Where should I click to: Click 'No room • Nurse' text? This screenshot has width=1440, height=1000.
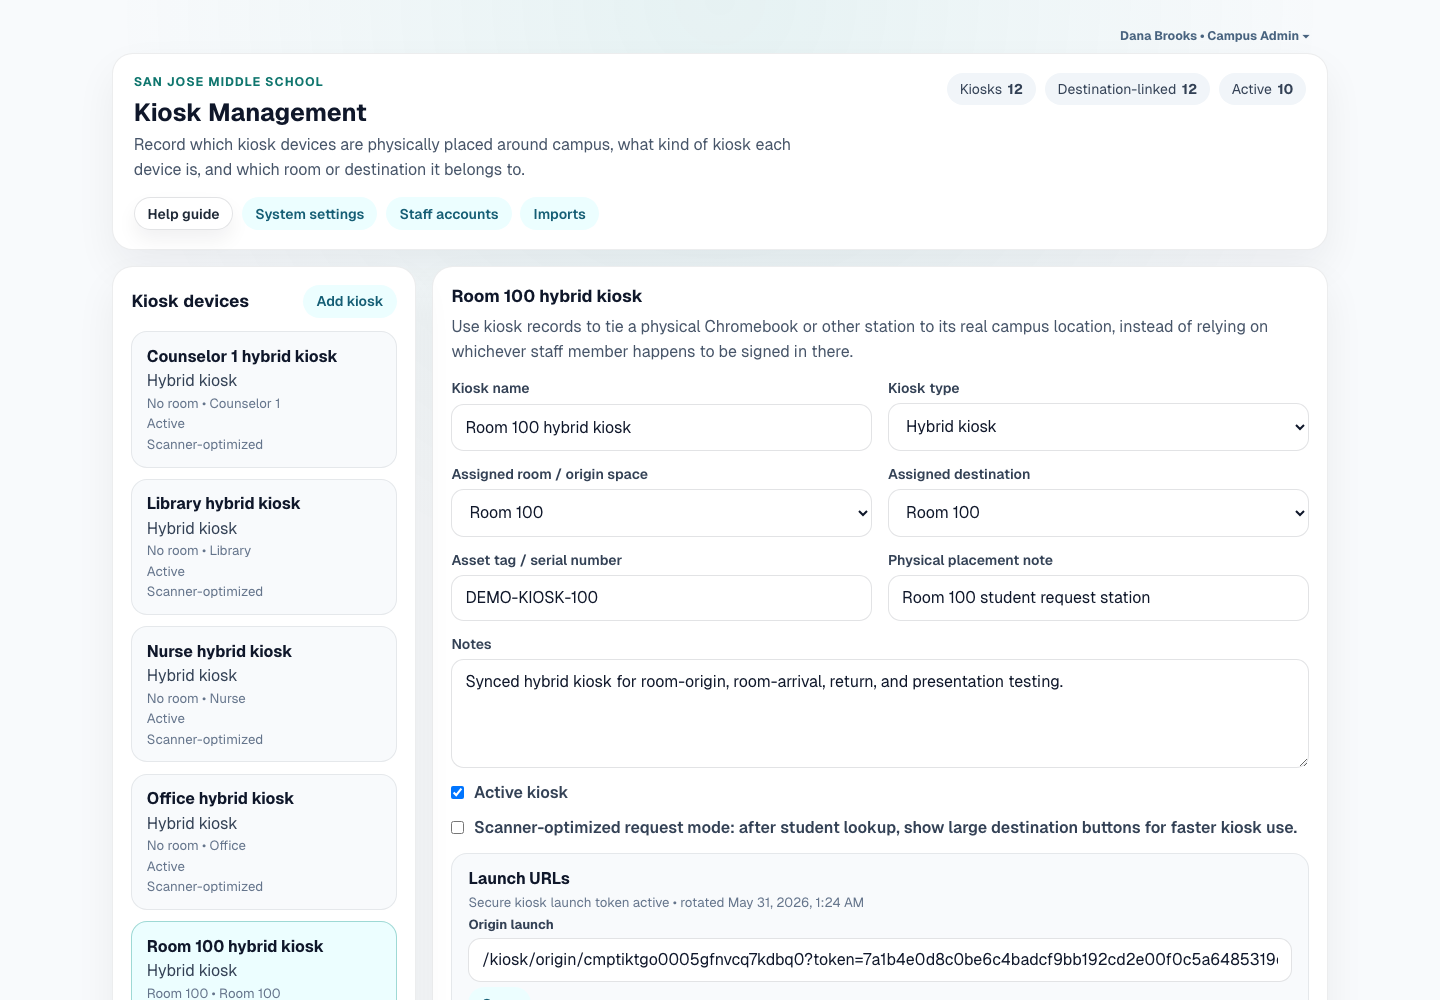point(196,699)
